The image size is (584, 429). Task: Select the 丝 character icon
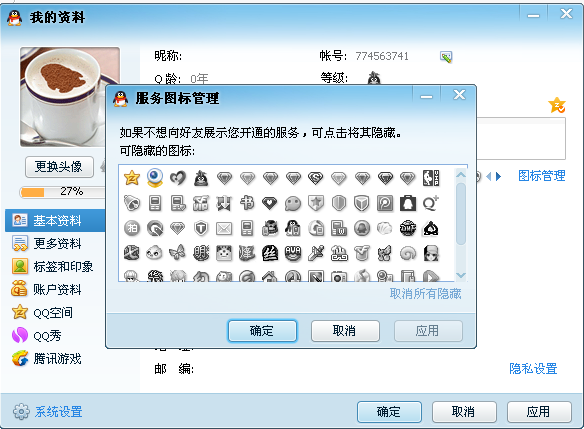coord(270,253)
